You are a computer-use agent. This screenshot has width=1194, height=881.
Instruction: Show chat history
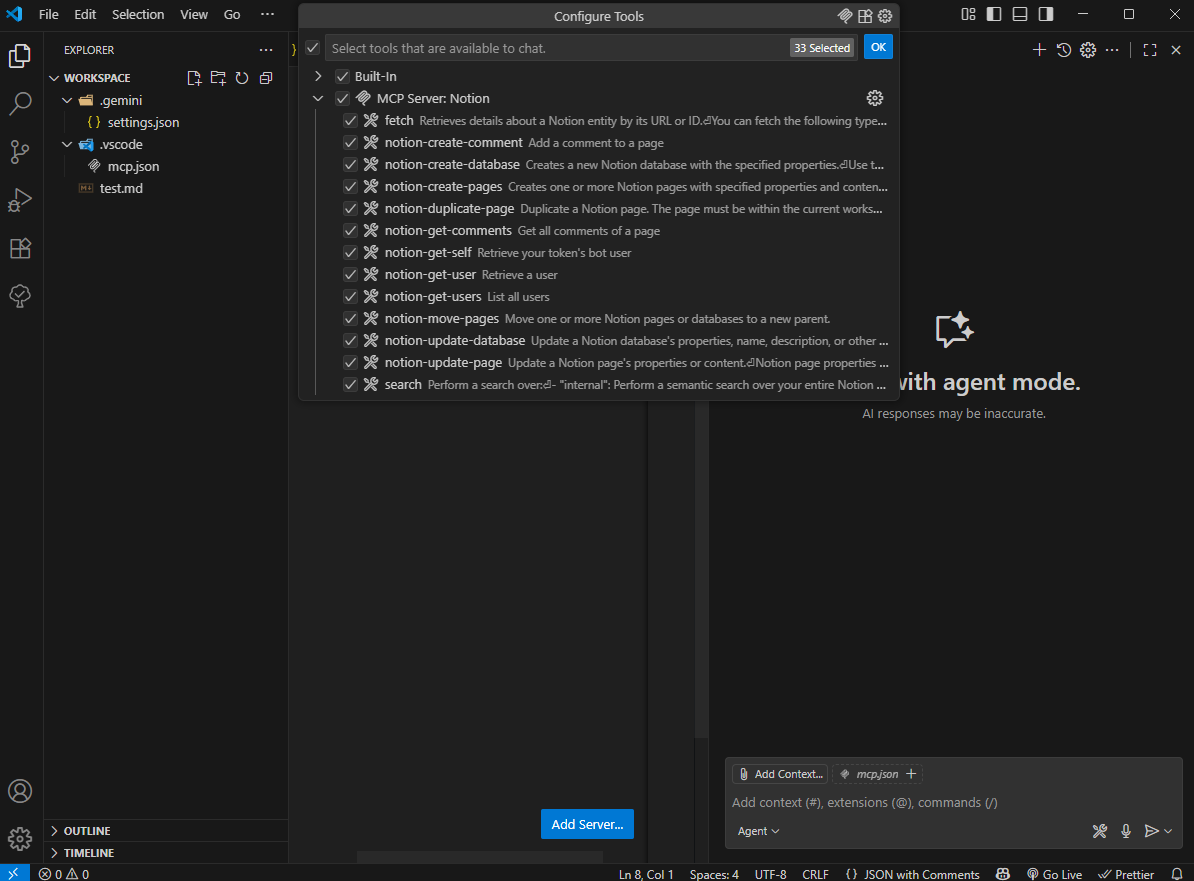(x=1064, y=49)
